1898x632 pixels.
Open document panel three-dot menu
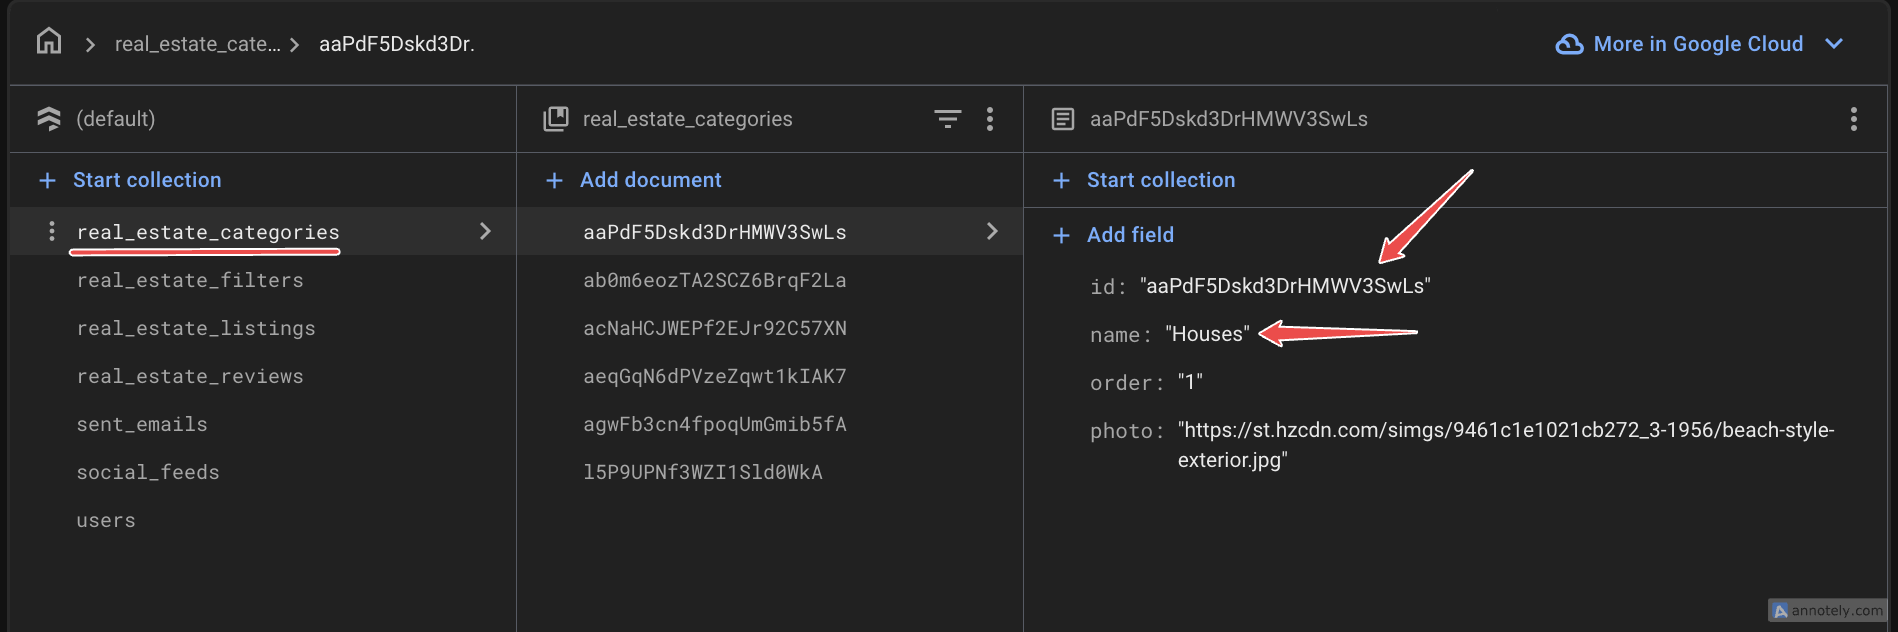pyautogui.click(x=1853, y=119)
